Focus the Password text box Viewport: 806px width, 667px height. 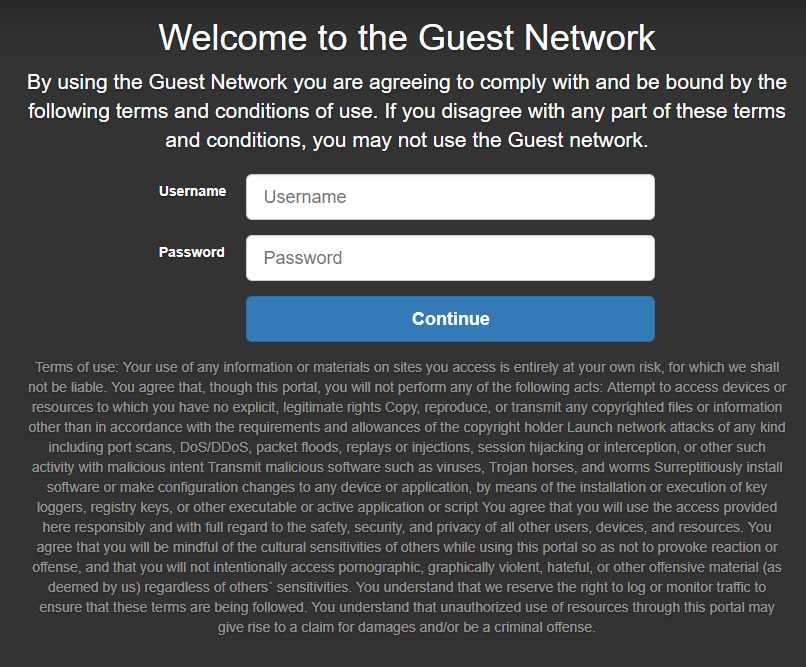point(450,258)
